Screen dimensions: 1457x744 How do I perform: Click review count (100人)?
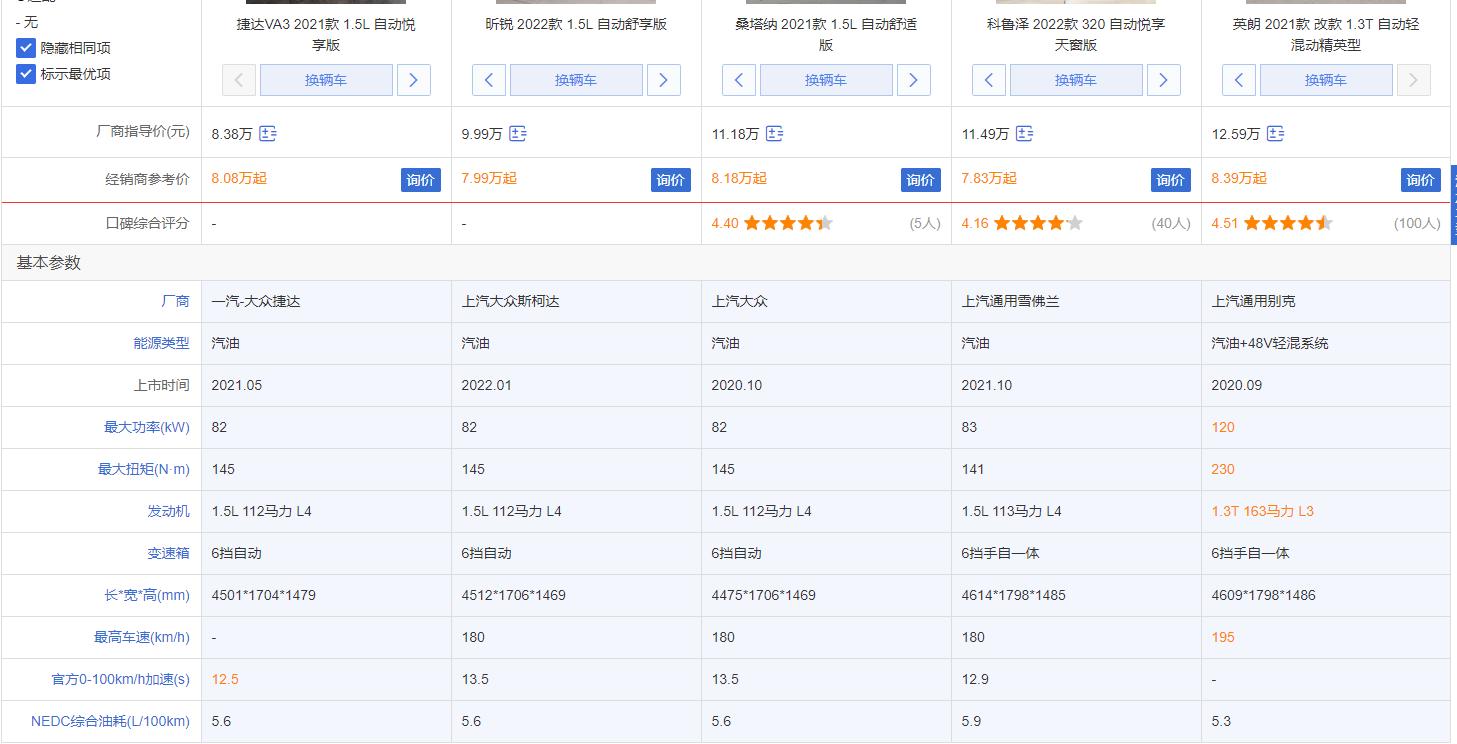tap(1417, 224)
